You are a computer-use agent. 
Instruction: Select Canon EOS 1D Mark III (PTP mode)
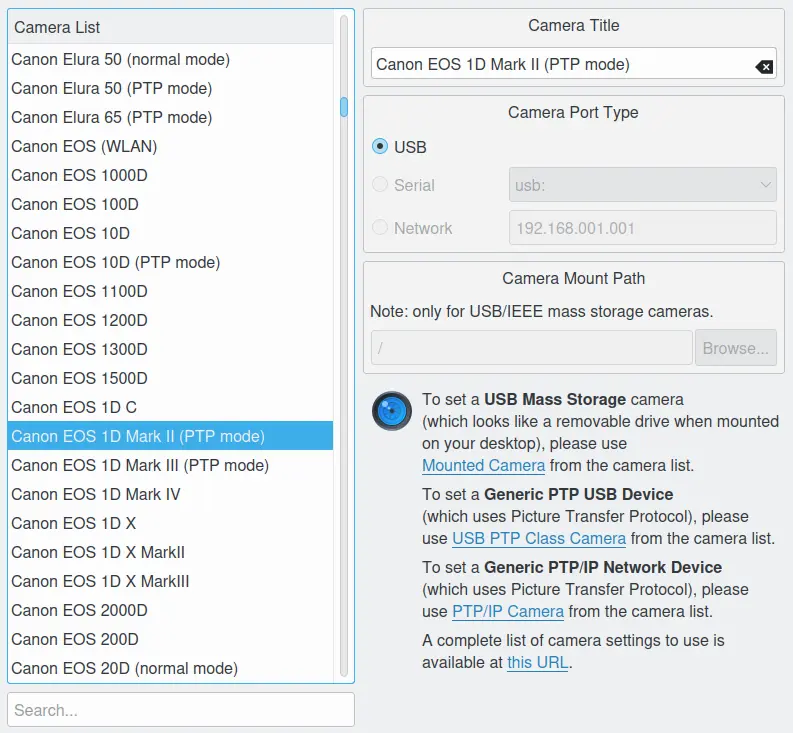tap(170, 465)
